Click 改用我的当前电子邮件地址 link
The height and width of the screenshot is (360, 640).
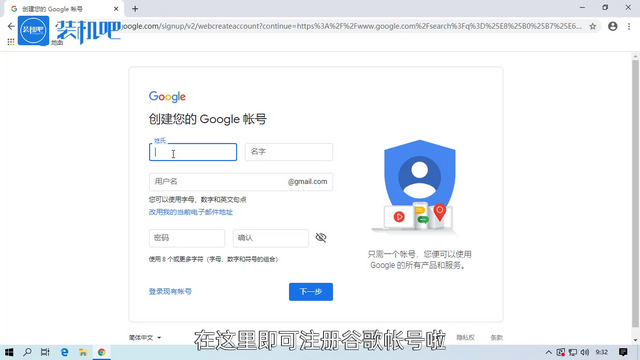[191, 212]
